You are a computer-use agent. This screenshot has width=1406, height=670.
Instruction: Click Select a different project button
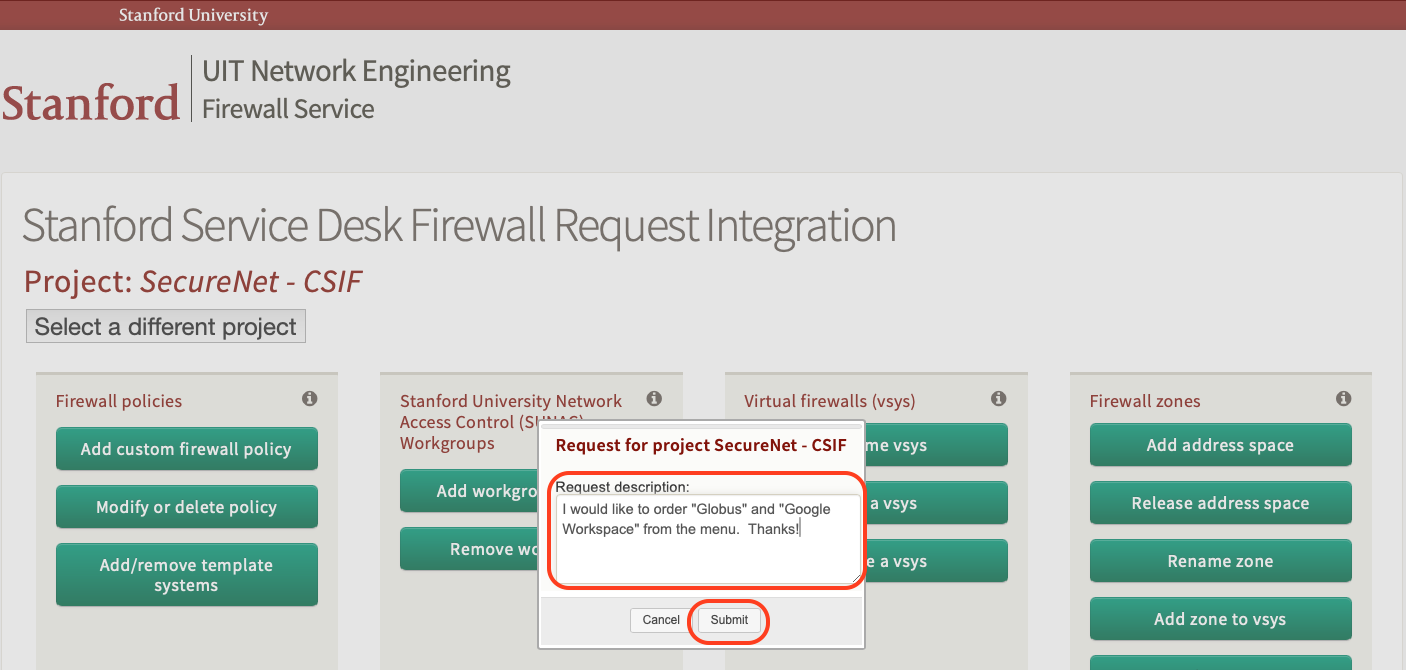(x=166, y=327)
